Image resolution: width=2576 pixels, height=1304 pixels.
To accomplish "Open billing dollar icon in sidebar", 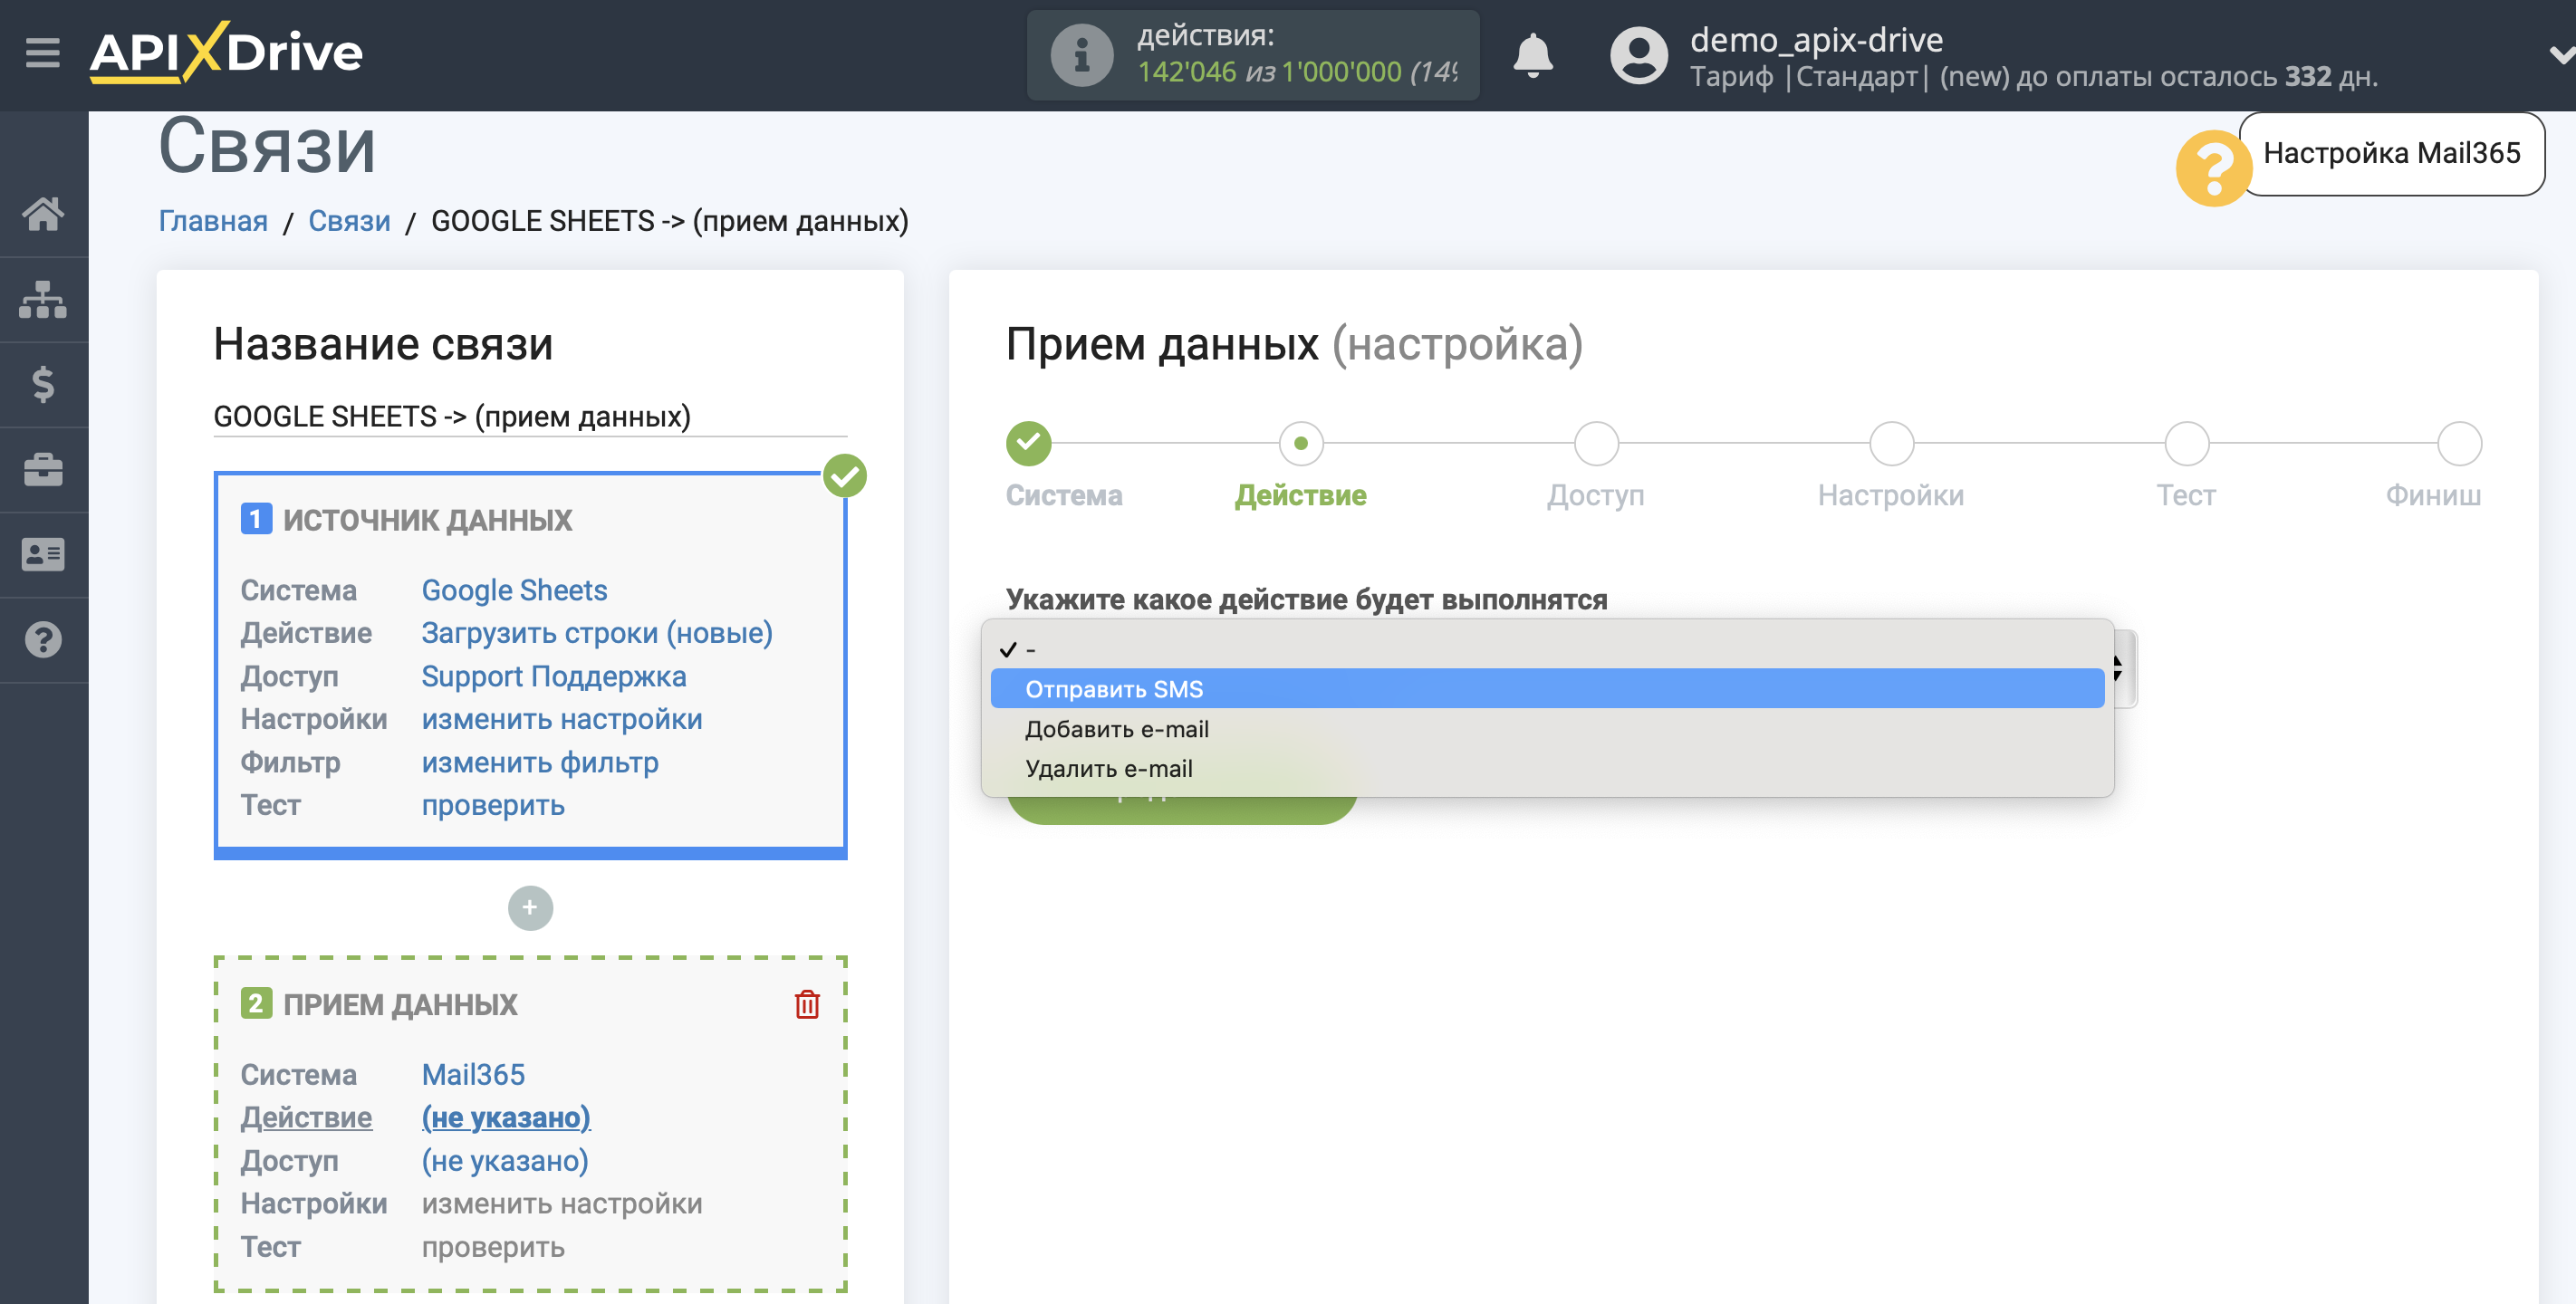I will pos(43,384).
